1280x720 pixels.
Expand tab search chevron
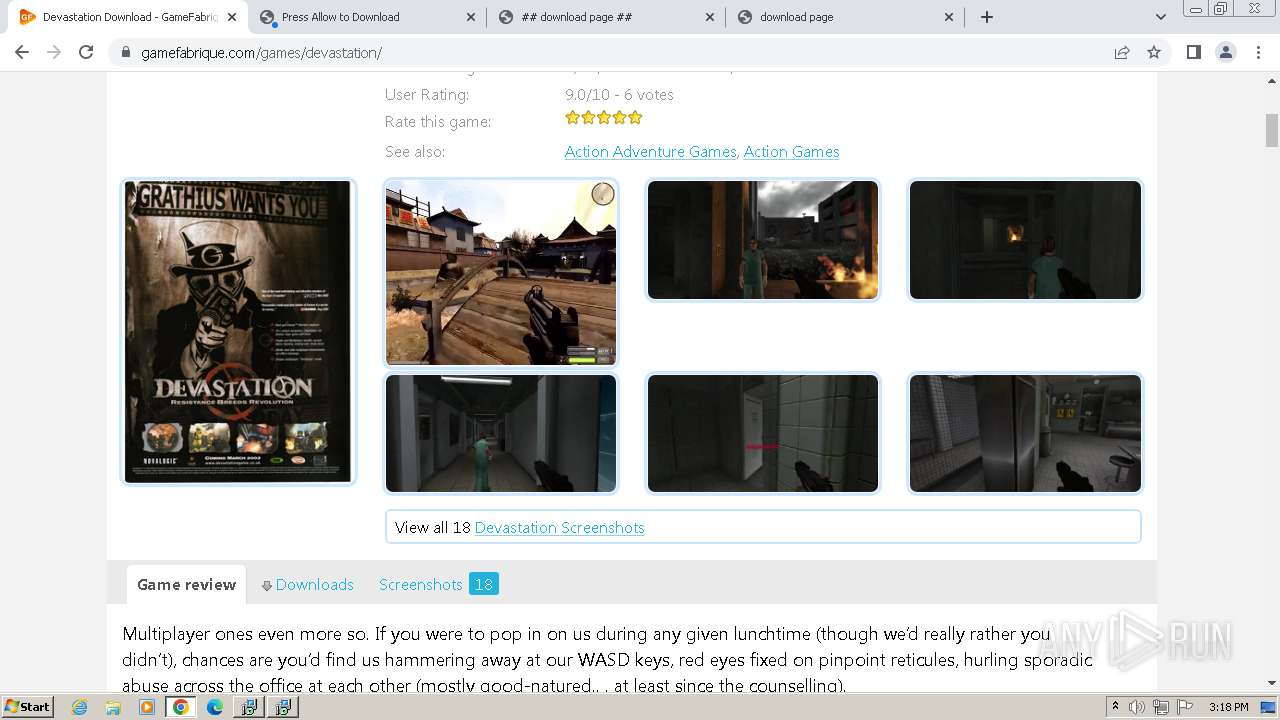[x=1161, y=17]
